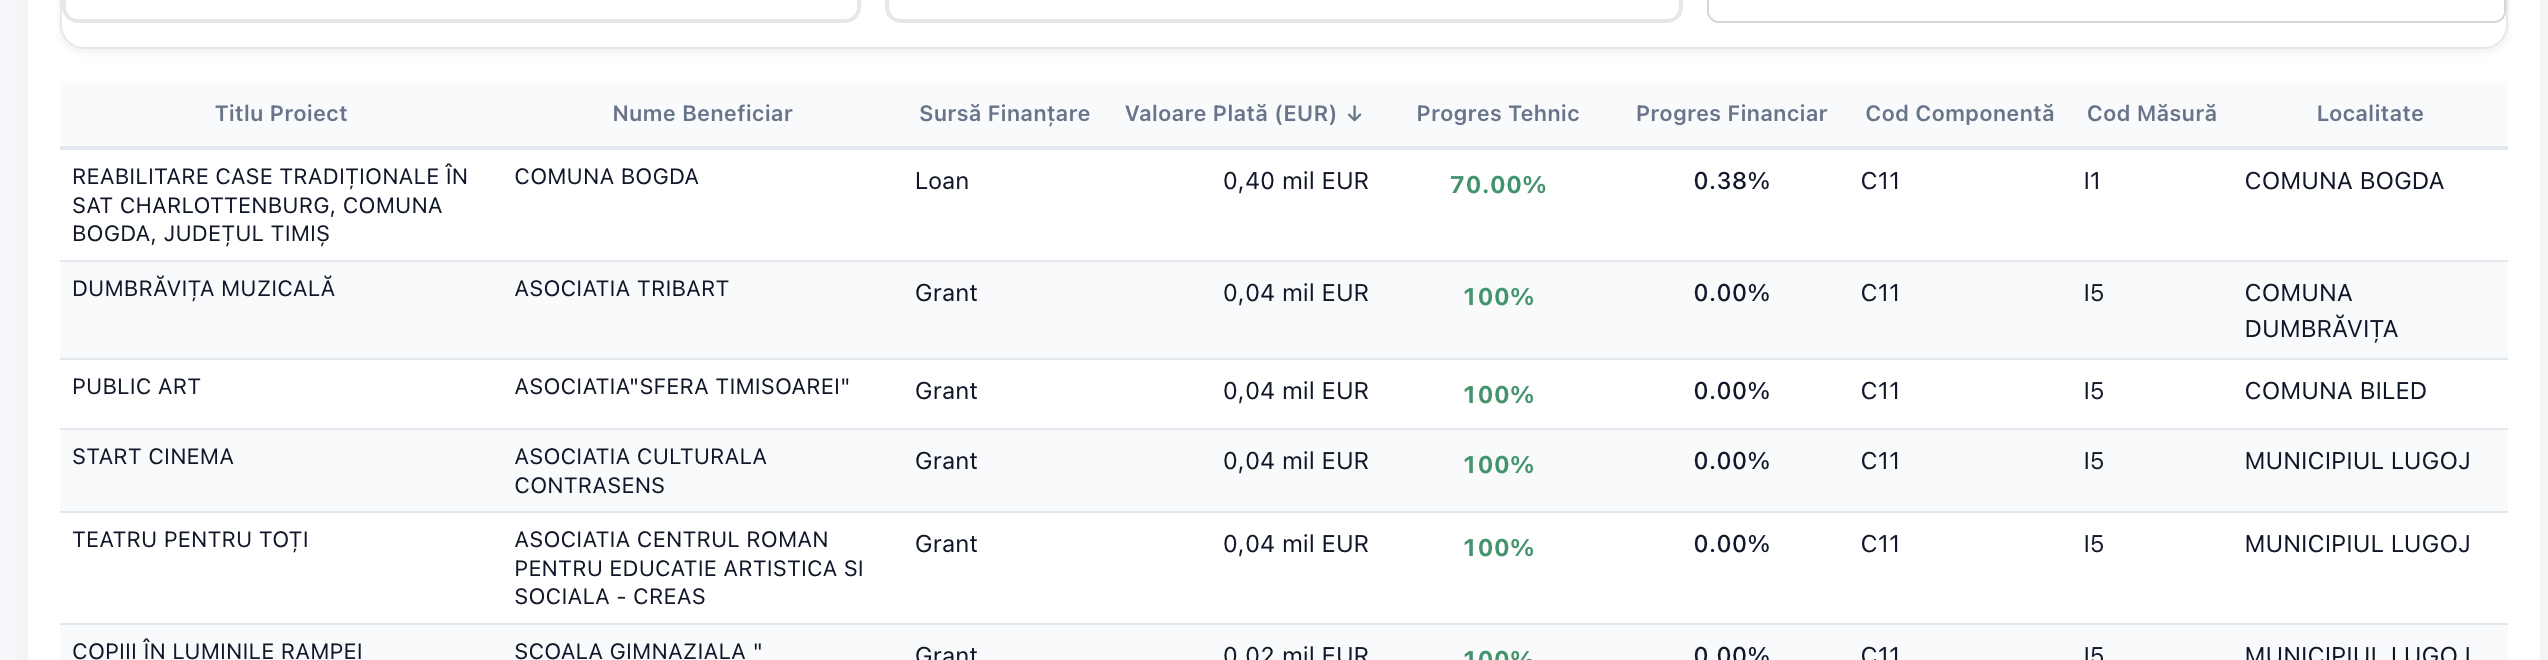Open the REABILITARE CASE TRADIȚIONALE project row

1283,205
